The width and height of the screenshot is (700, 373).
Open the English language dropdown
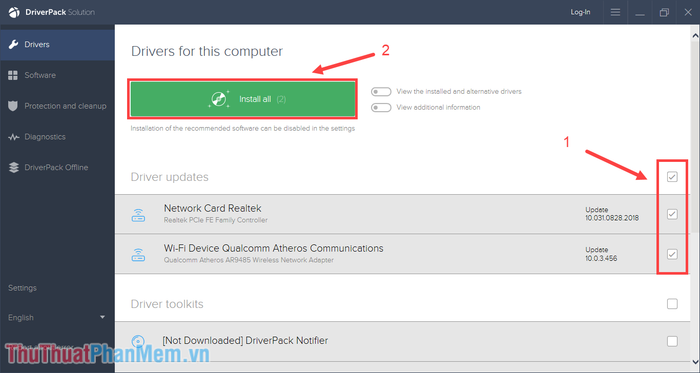pos(57,318)
